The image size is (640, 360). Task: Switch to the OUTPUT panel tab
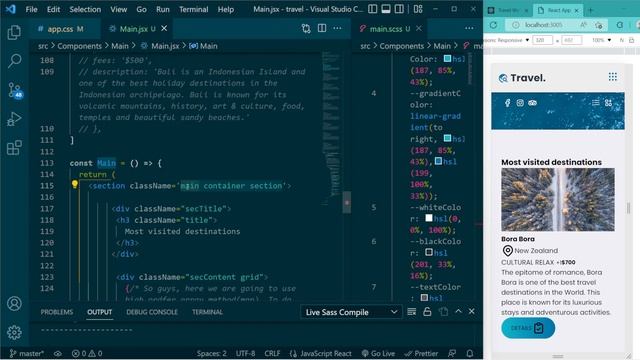pos(100,312)
